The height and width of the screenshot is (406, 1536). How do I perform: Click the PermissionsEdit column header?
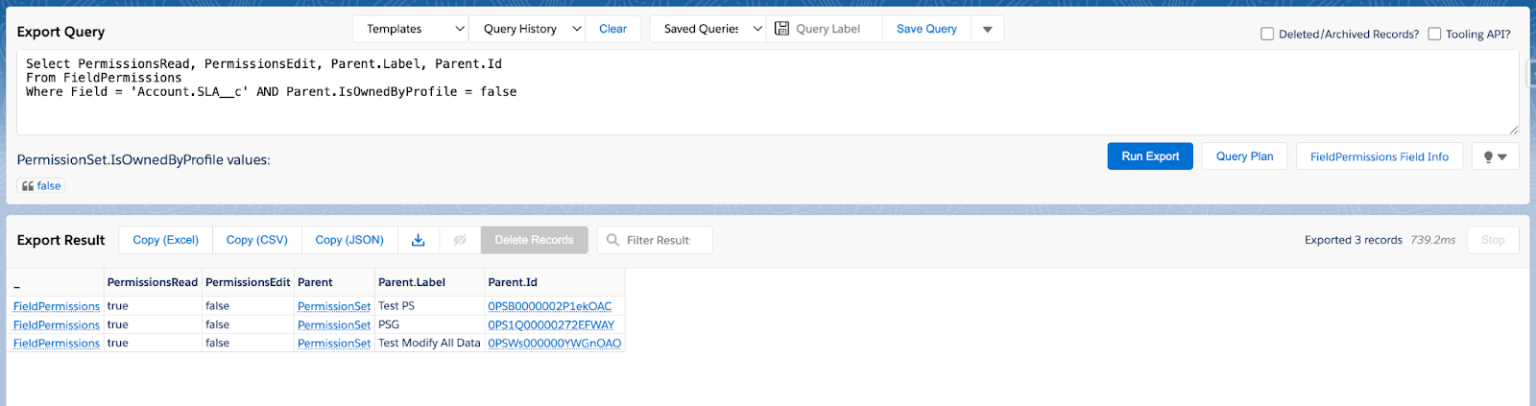pos(248,282)
